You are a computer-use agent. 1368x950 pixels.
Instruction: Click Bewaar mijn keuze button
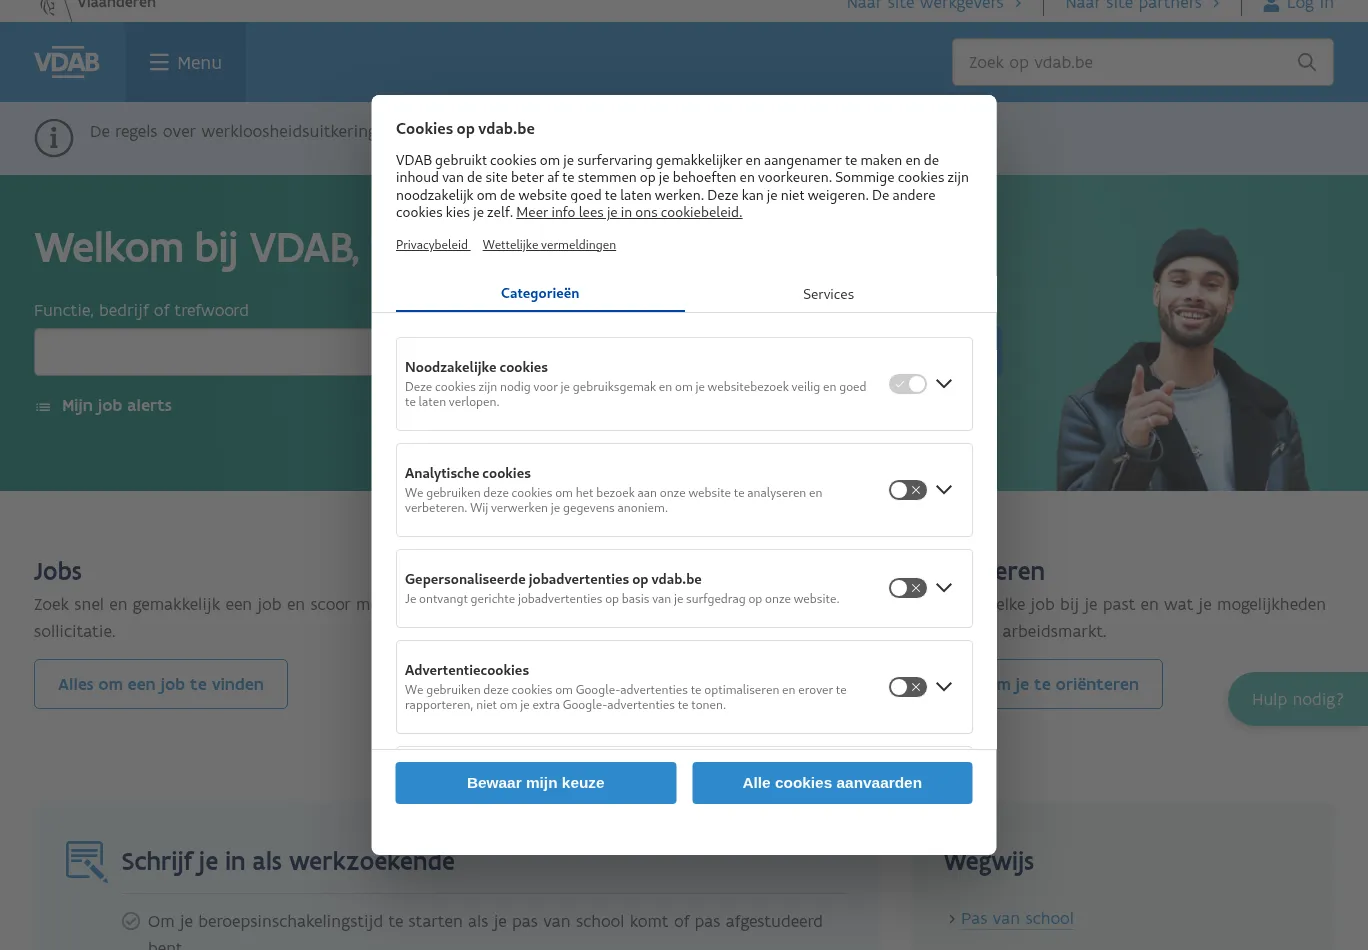click(x=536, y=783)
